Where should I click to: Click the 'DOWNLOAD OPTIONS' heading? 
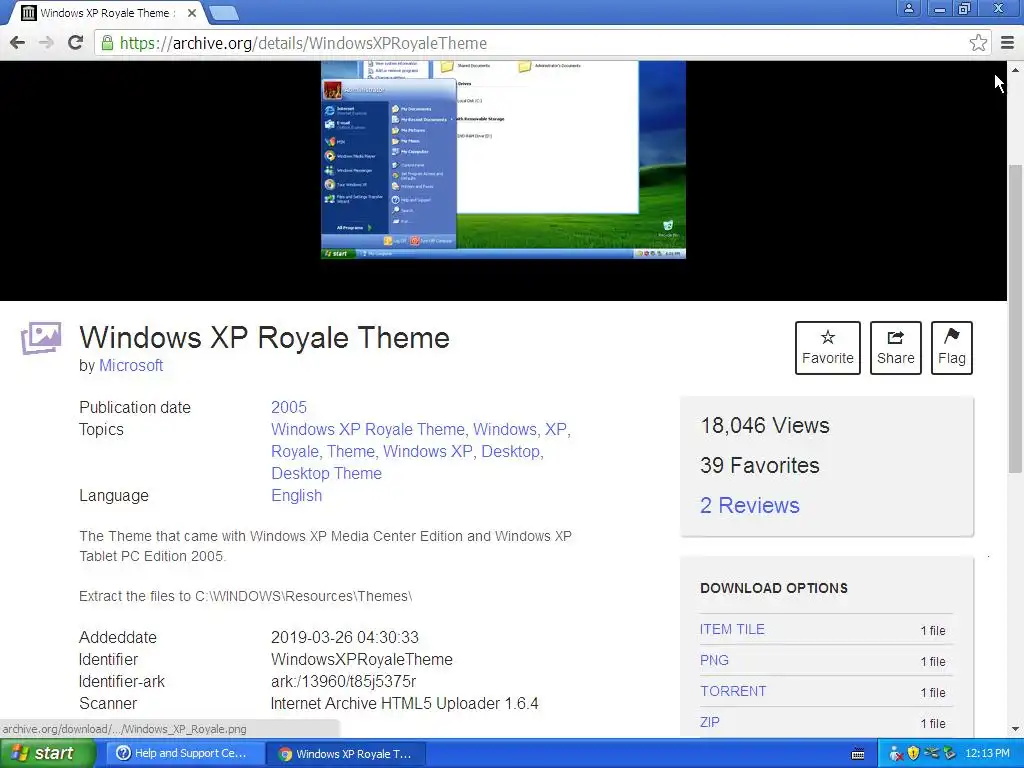coord(774,588)
